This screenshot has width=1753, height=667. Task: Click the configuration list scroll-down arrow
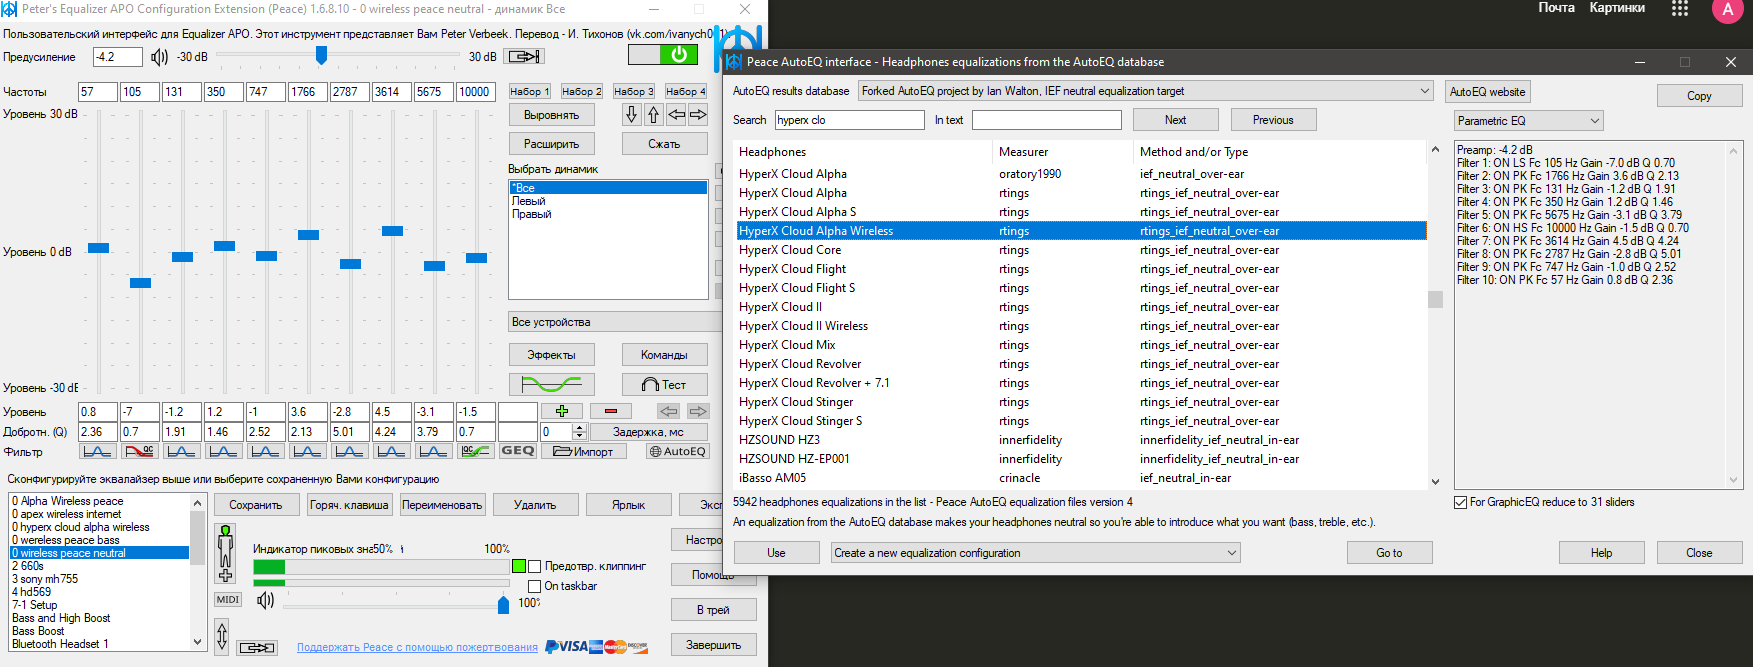click(x=197, y=642)
